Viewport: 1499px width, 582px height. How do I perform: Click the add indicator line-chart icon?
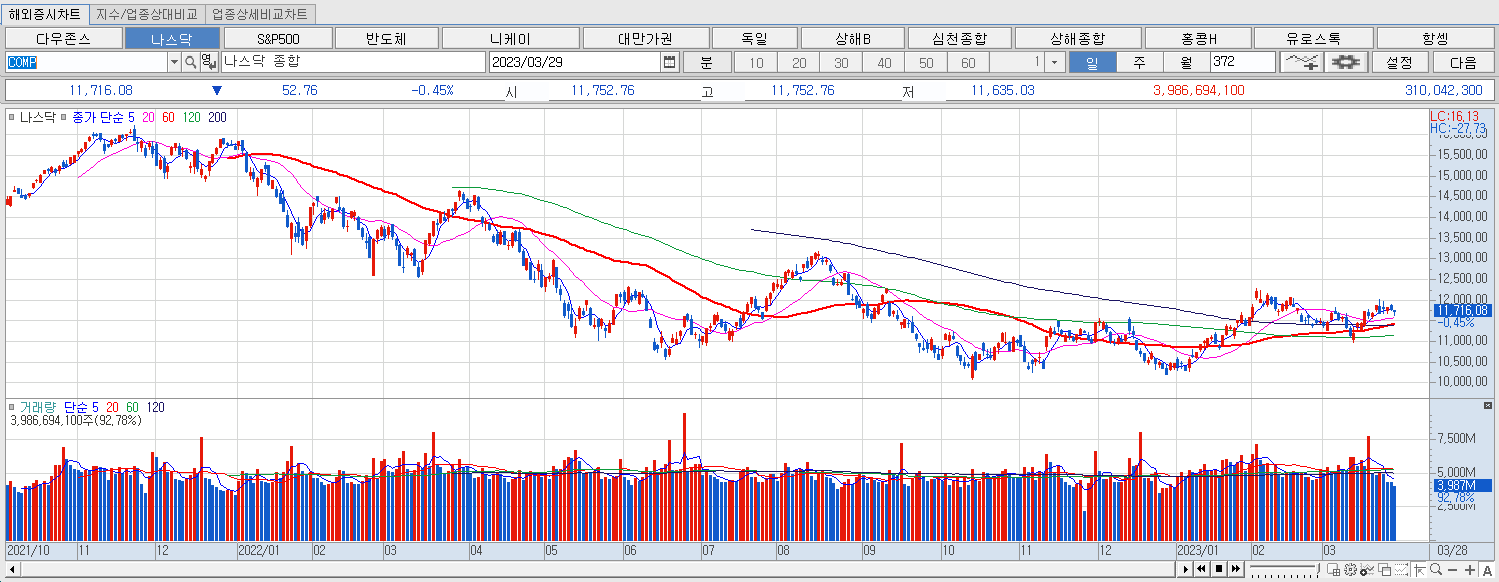tap(1302, 62)
